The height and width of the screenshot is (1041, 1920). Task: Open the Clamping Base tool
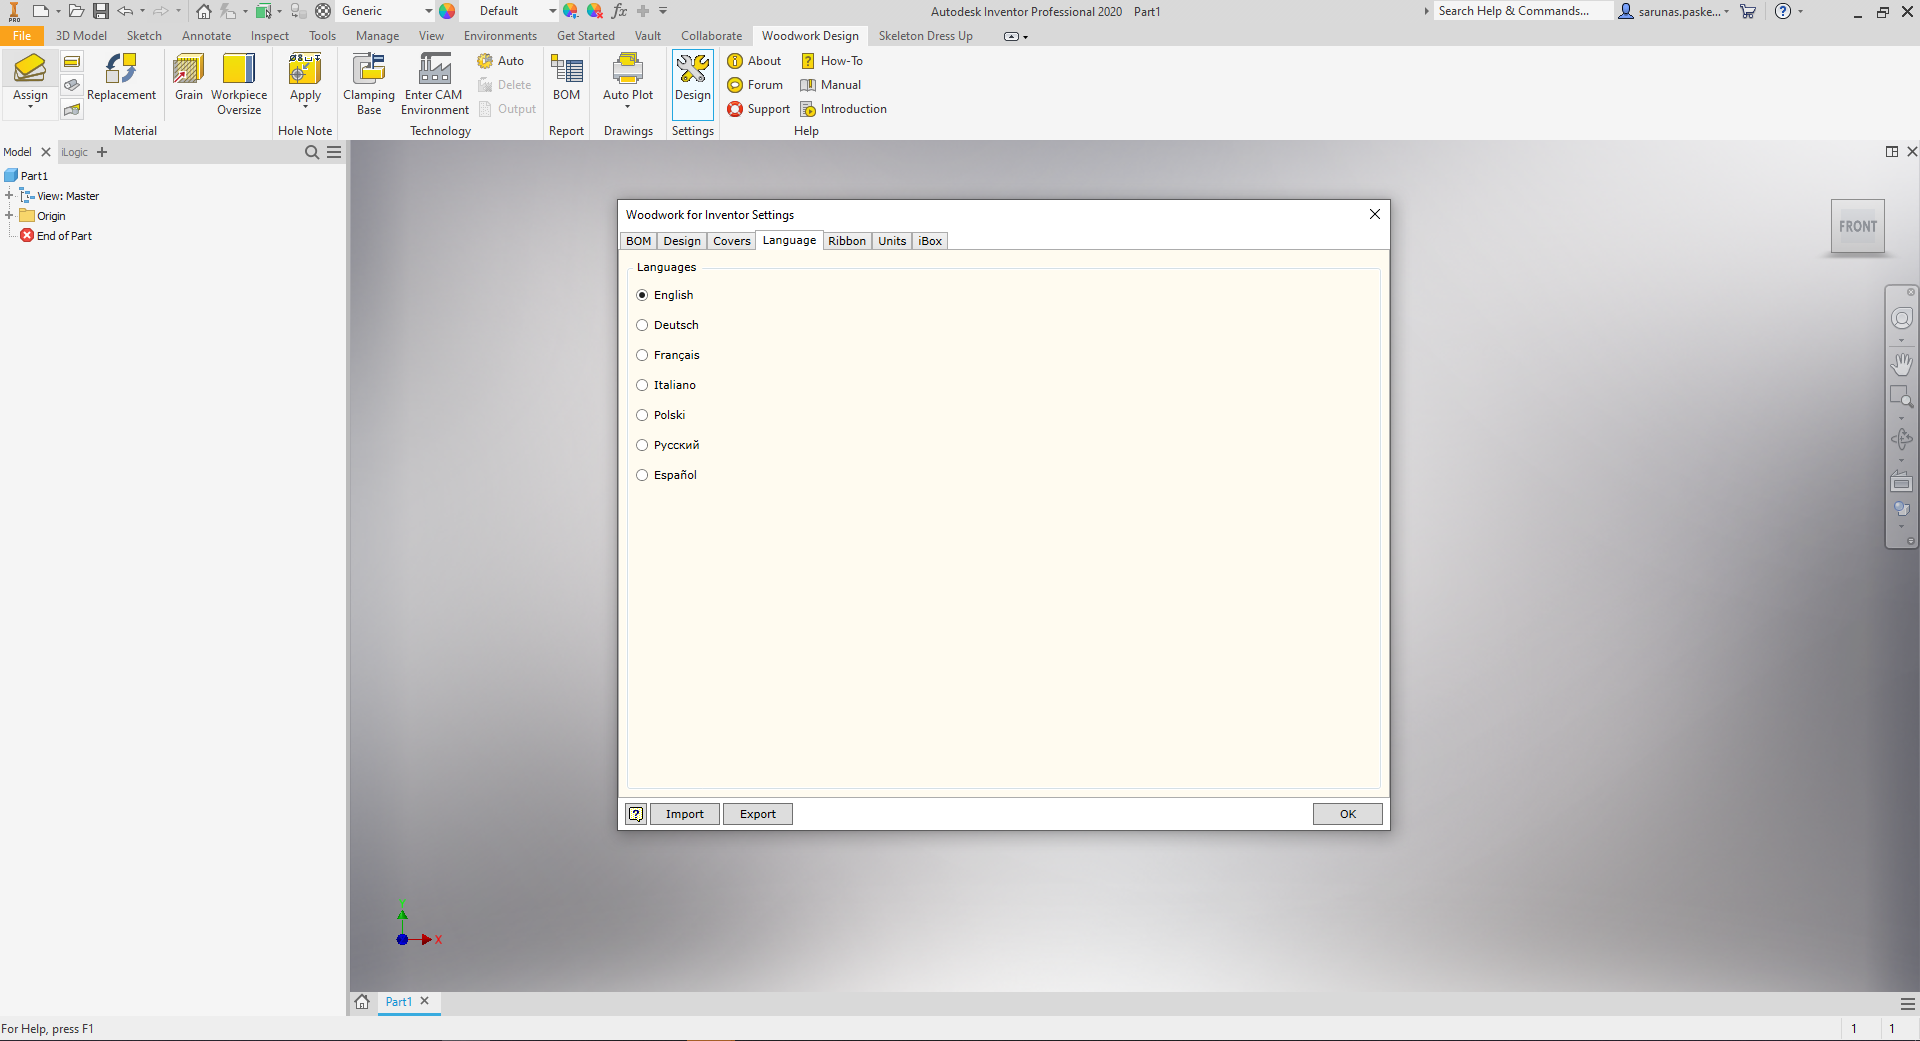pyautogui.click(x=369, y=84)
